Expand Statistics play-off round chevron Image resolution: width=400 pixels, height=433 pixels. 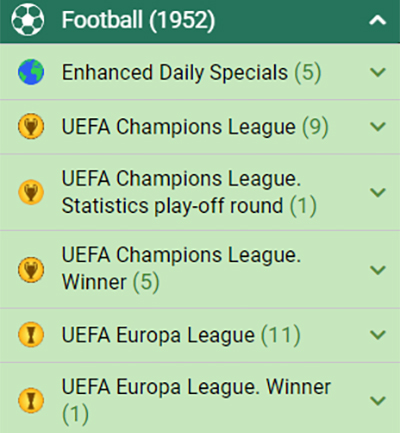(x=378, y=192)
